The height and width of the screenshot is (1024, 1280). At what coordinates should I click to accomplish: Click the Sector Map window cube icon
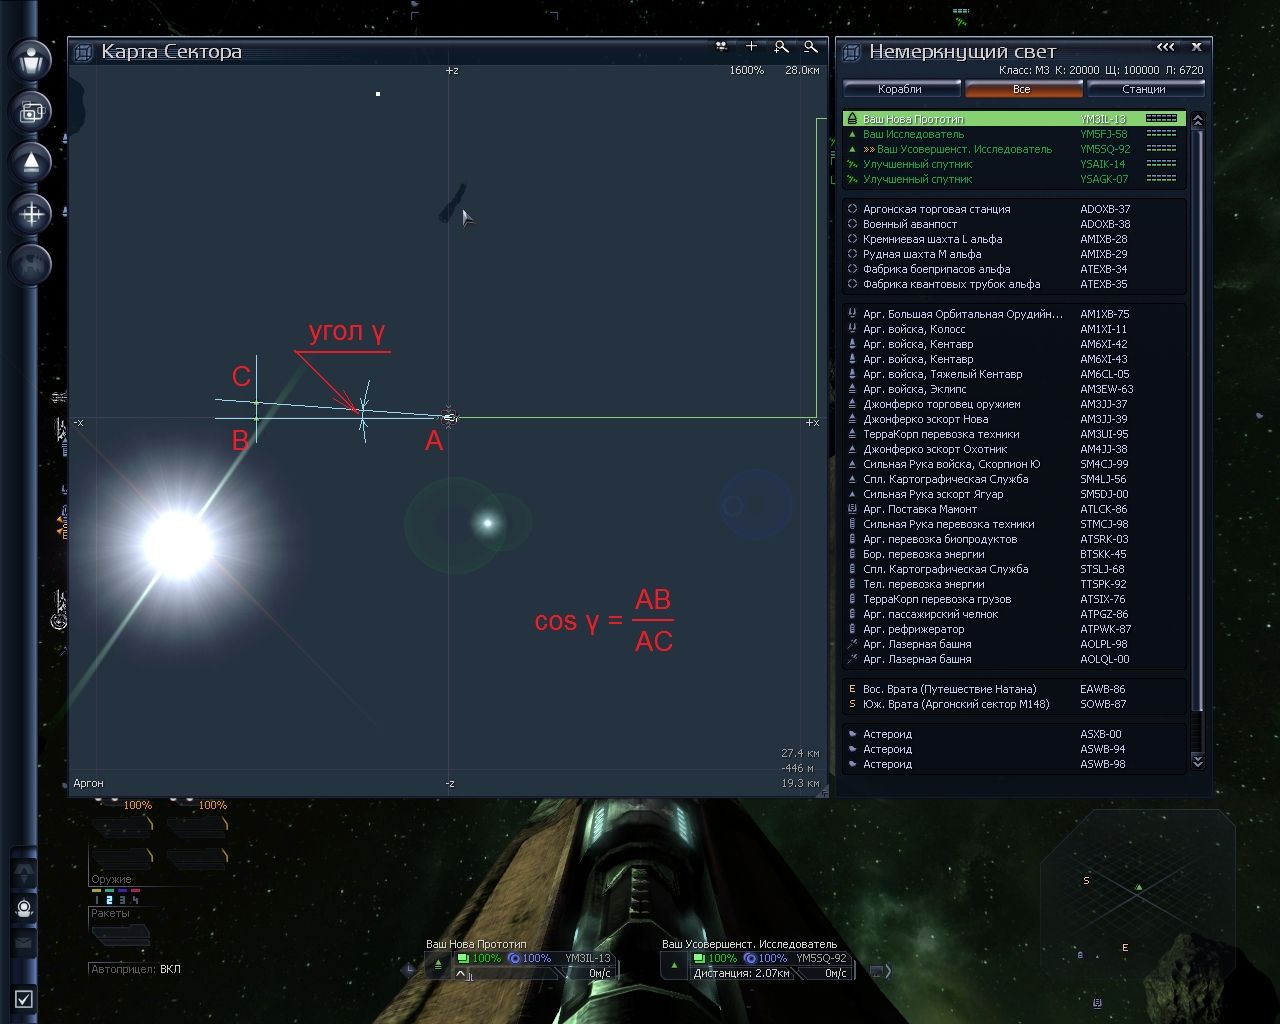84,52
